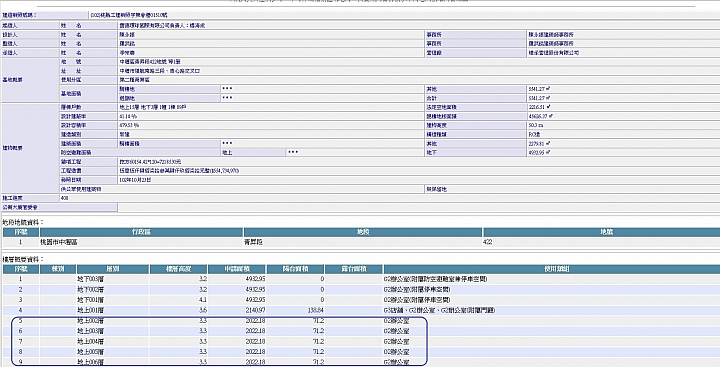Click the 行政區 column header
Screen dimensions: 720x367
point(141,232)
